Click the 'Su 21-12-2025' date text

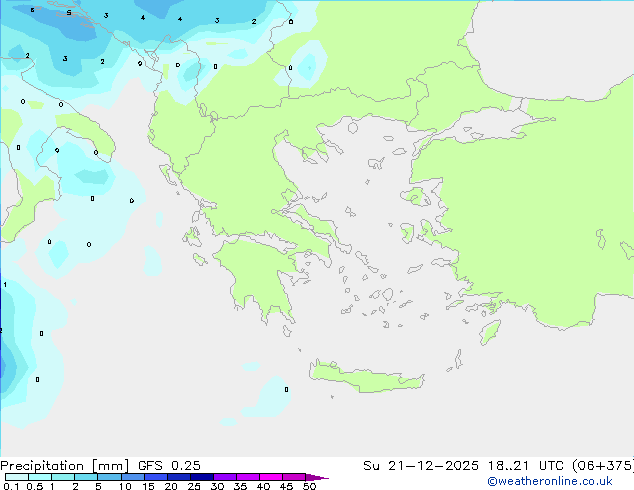click(421, 466)
